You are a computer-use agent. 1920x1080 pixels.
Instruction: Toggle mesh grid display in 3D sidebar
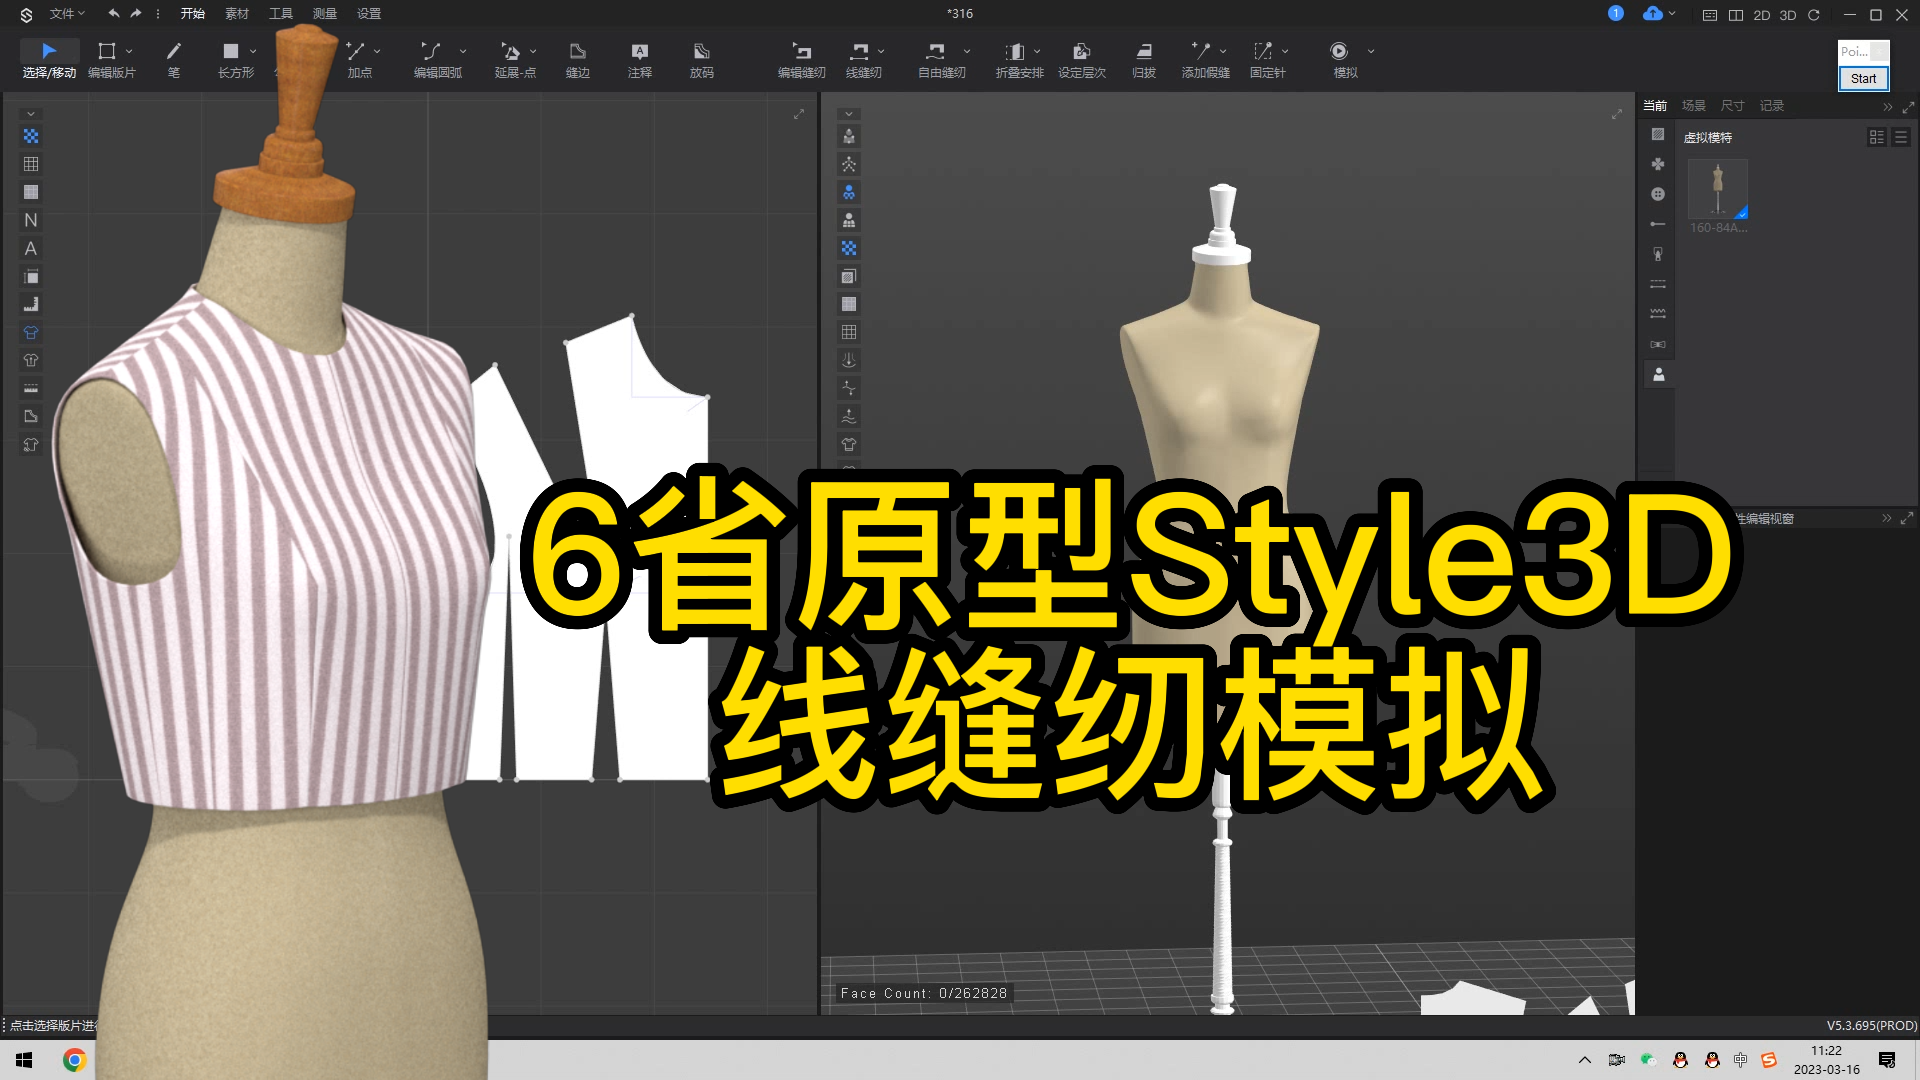[x=849, y=332]
